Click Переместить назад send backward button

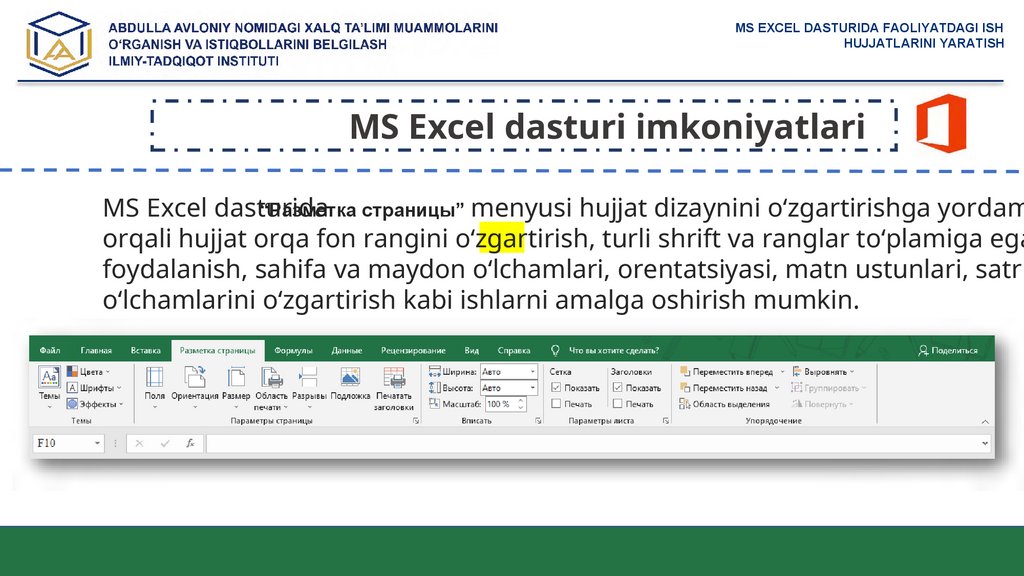(x=724, y=388)
